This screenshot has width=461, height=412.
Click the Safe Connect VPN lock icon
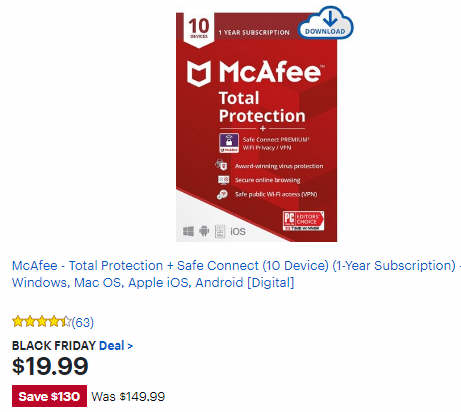(229, 143)
